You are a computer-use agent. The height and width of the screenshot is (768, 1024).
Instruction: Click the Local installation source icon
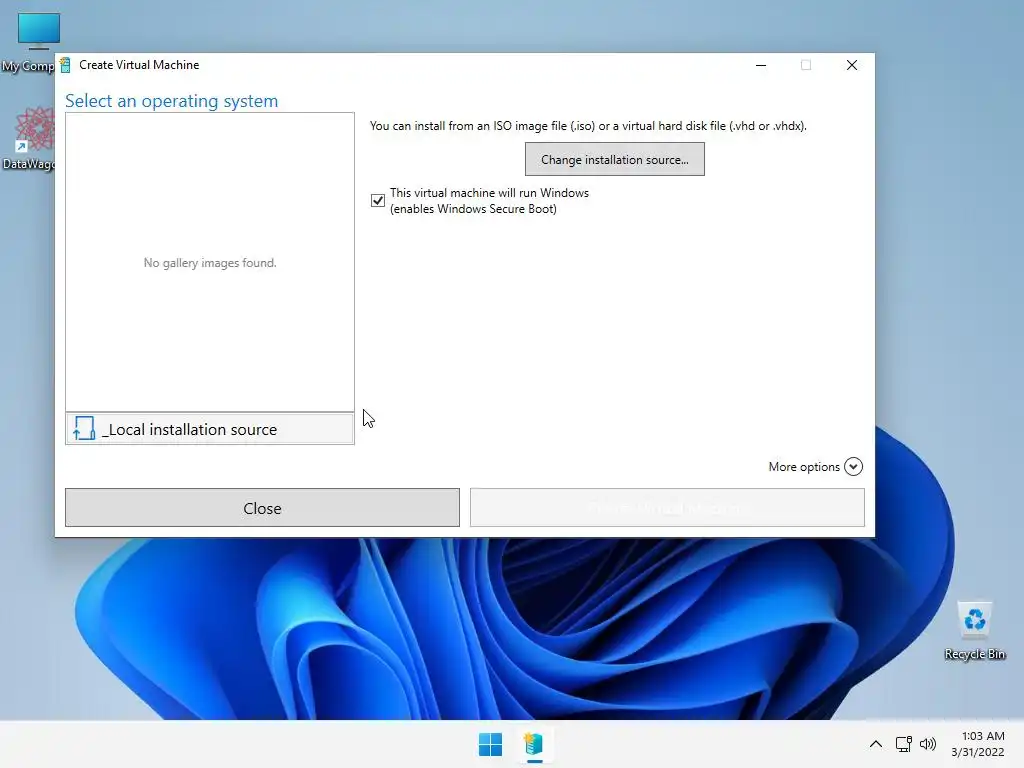(84, 429)
